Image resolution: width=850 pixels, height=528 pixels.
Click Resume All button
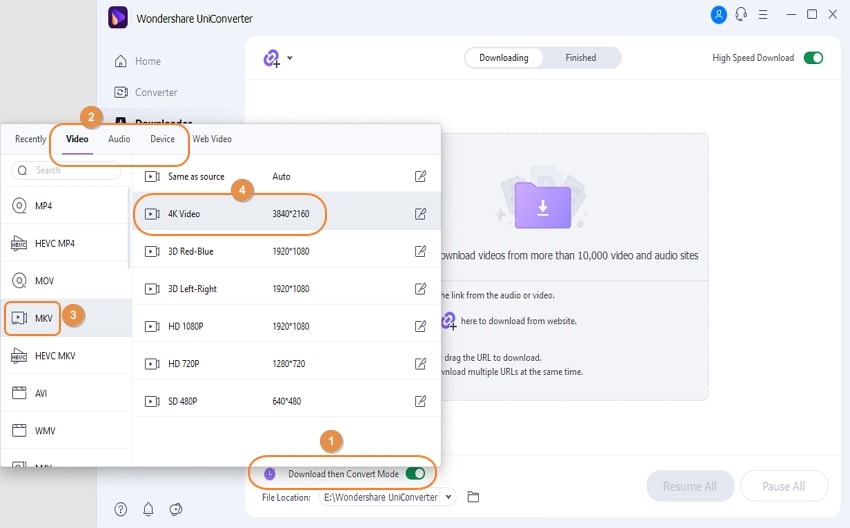[690, 486]
